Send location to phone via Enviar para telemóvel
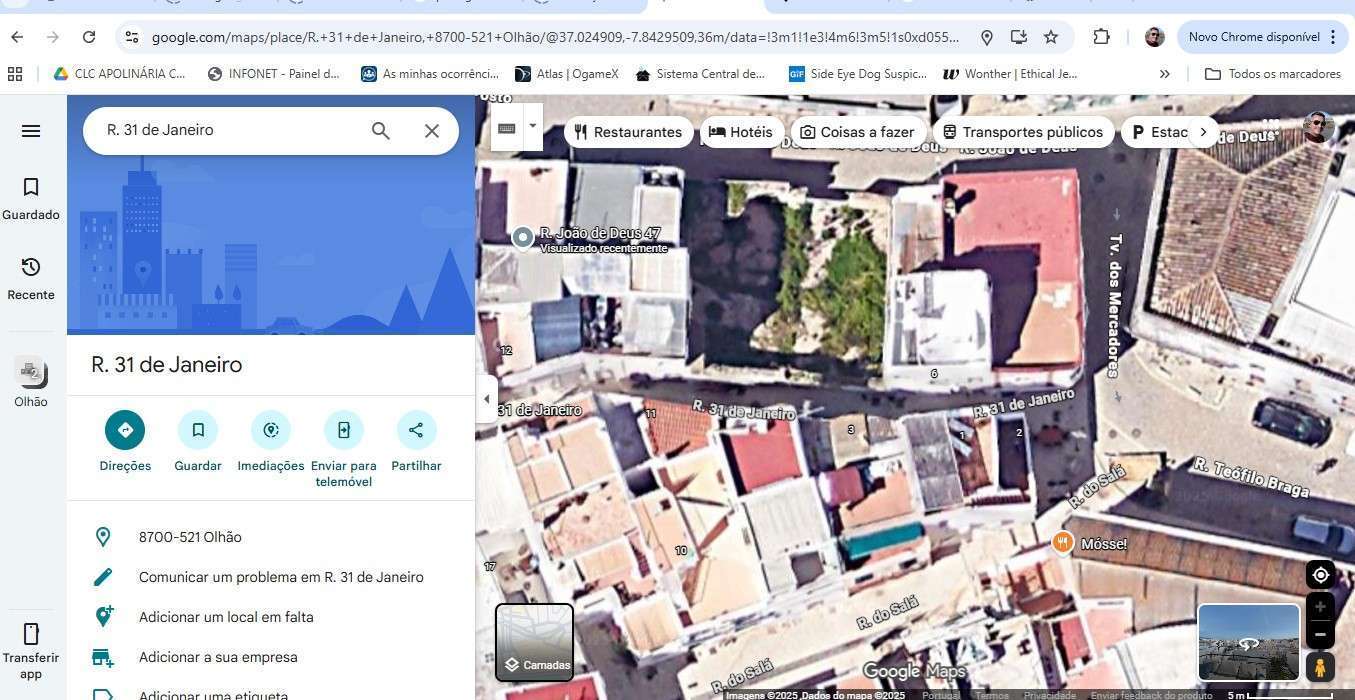This screenshot has height=700, width=1355. coord(343,430)
